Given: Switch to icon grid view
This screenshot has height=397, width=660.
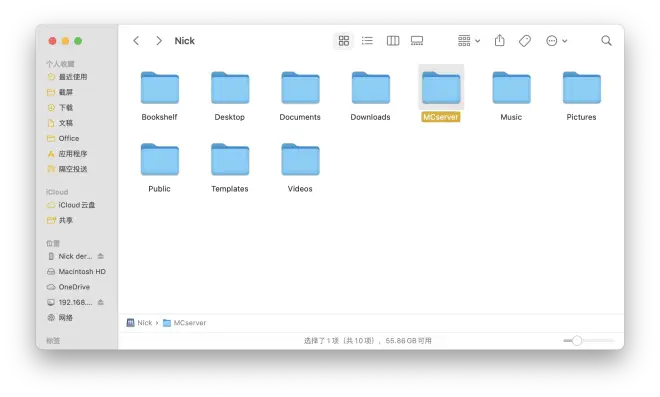Looking at the screenshot, I should 343,41.
